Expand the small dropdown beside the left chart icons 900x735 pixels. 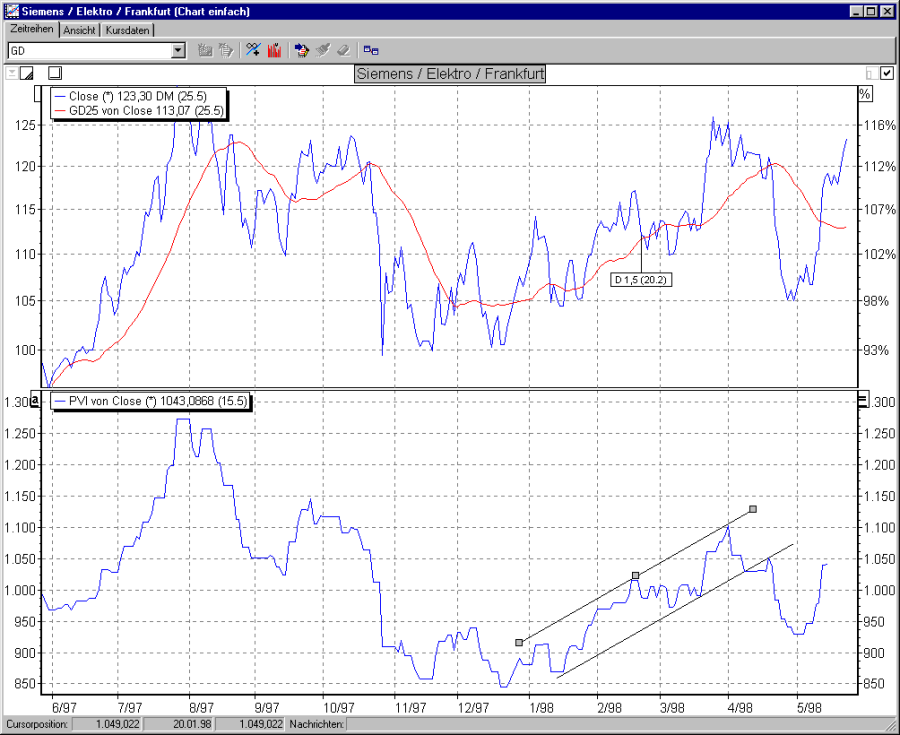click(x=11, y=72)
